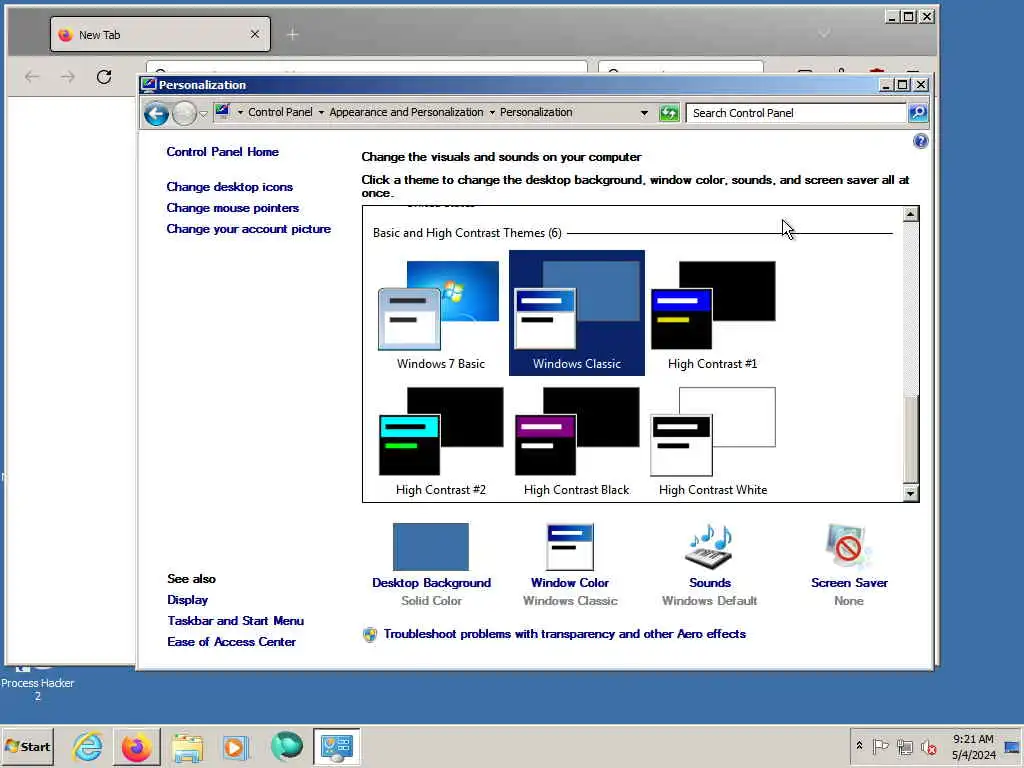Click the Personalization taskbar button
The height and width of the screenshot is (768, 1024).
click(336, 746)
